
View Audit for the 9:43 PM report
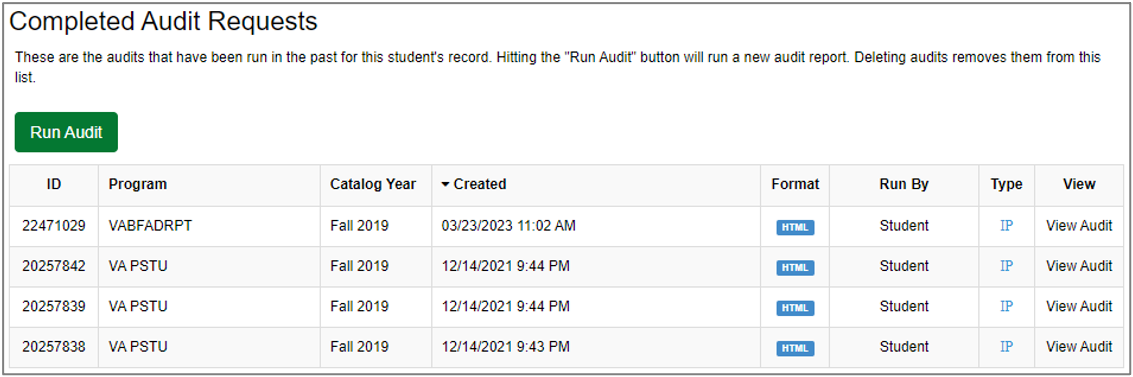pyautogui.click(x=1080, y=347)
